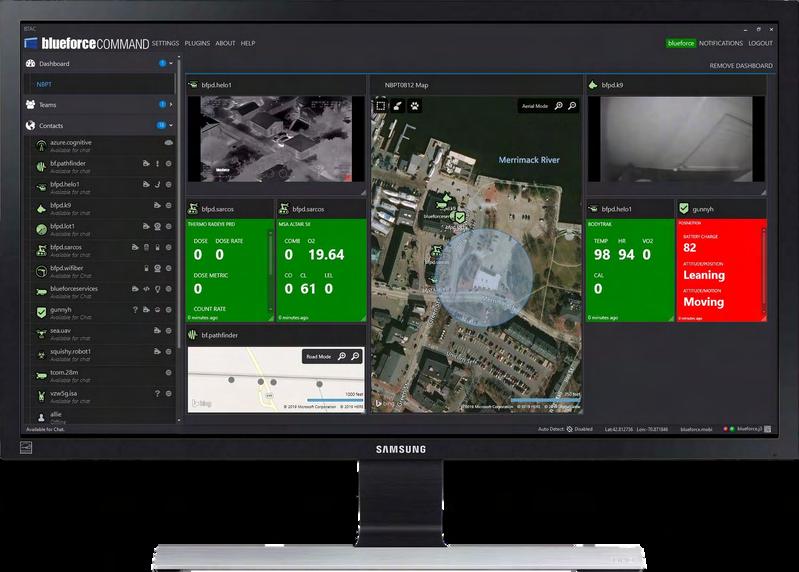The image size is (799, 572).
Task: Collapse the Contacts section arrow
Action: pyautogui.click(x=171, y=125)
